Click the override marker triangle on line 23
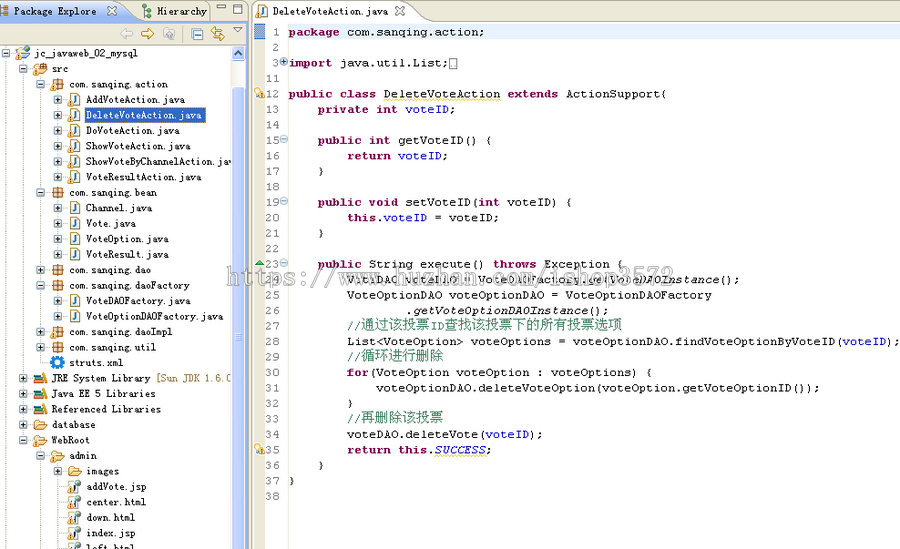Image resolution: width=900 pixels, height=549 pixels. (x=259, y=263)
